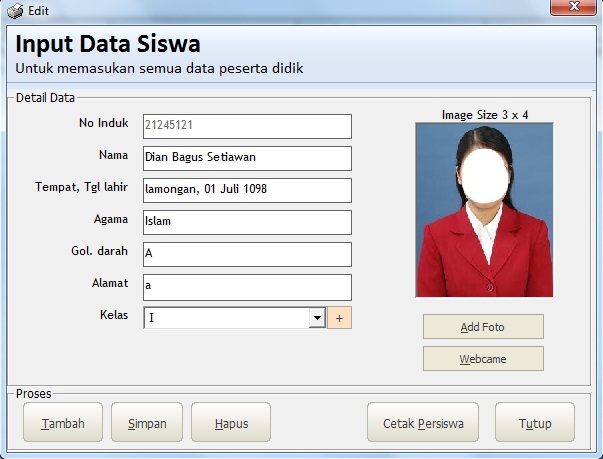The image size is (603, 459).
Task: Print using Cetak Persiswa button
Action: pyautogui.click(x=423, y=422)
